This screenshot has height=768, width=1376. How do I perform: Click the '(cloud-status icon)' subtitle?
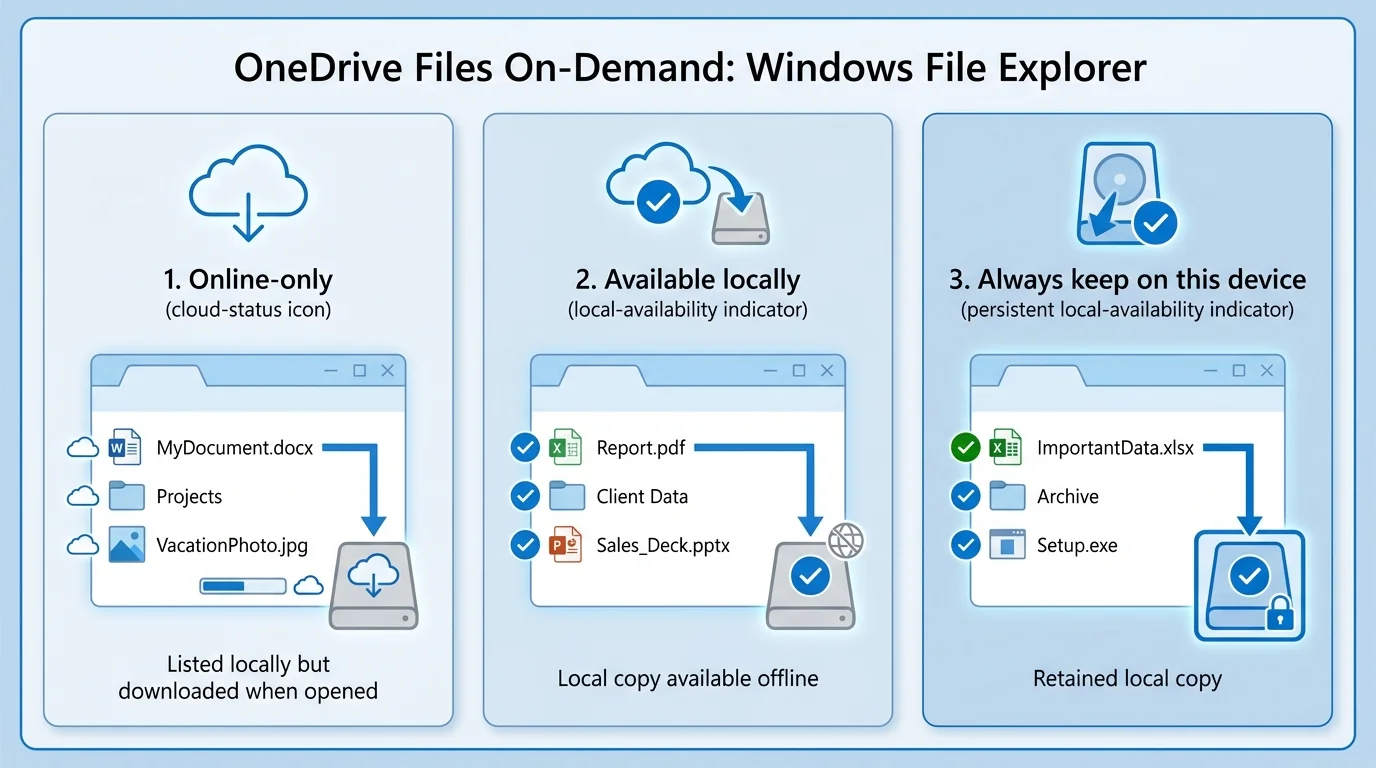[248, 310]
